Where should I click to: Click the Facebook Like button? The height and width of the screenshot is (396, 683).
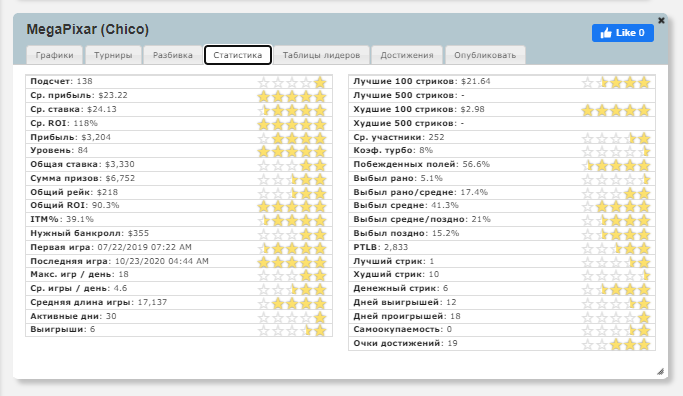pyautogui.click(x=622, y=33)
